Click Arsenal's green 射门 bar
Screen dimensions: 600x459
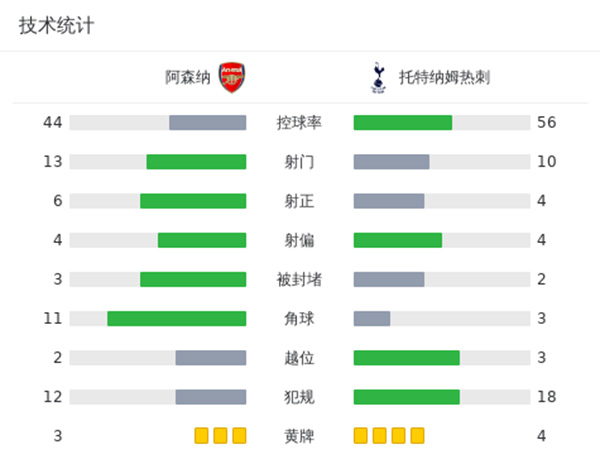[x=196, y=161]
